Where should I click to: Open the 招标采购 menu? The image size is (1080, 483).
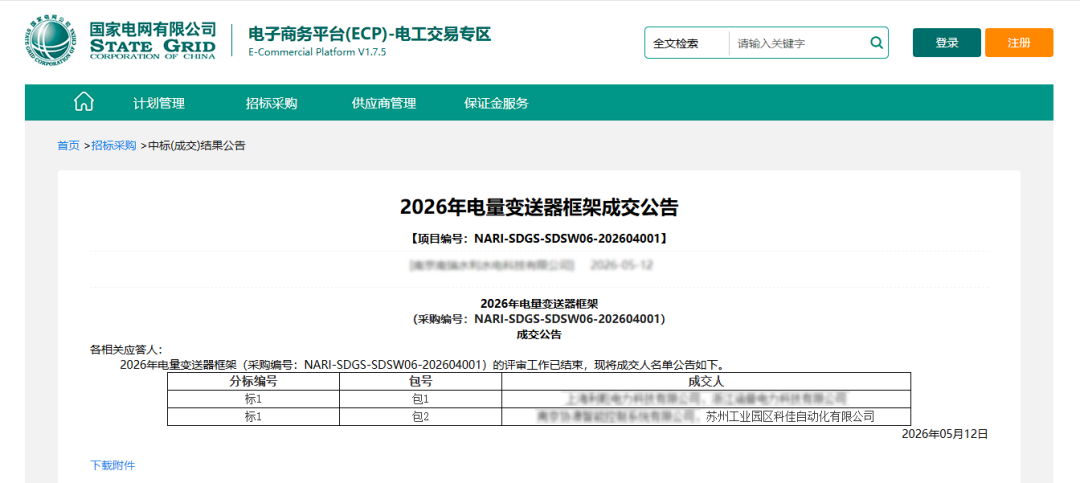(271, 103)
